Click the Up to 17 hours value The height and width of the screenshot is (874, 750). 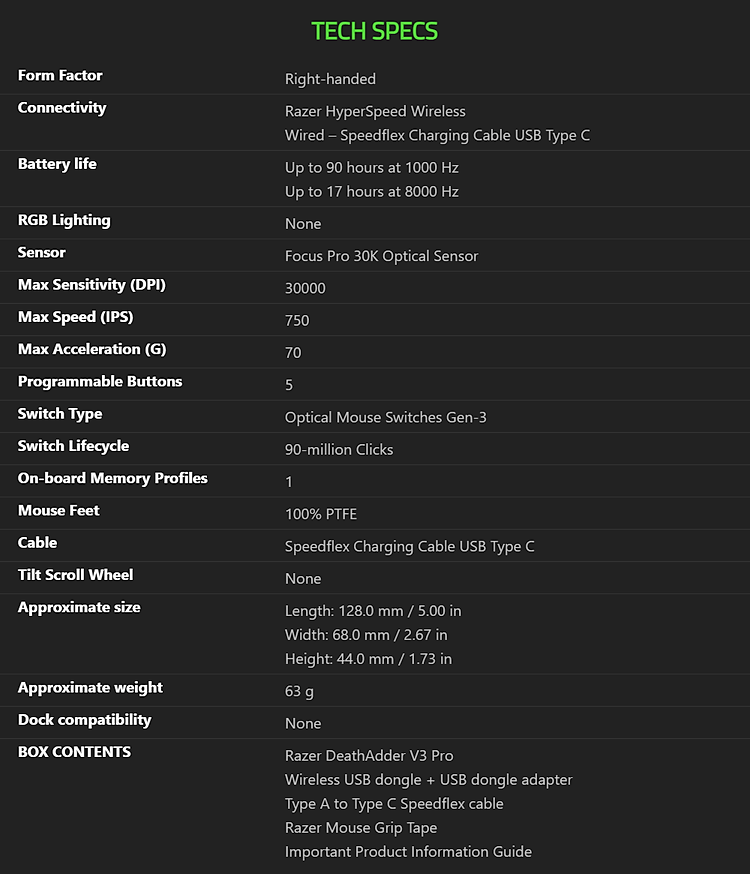371,191
